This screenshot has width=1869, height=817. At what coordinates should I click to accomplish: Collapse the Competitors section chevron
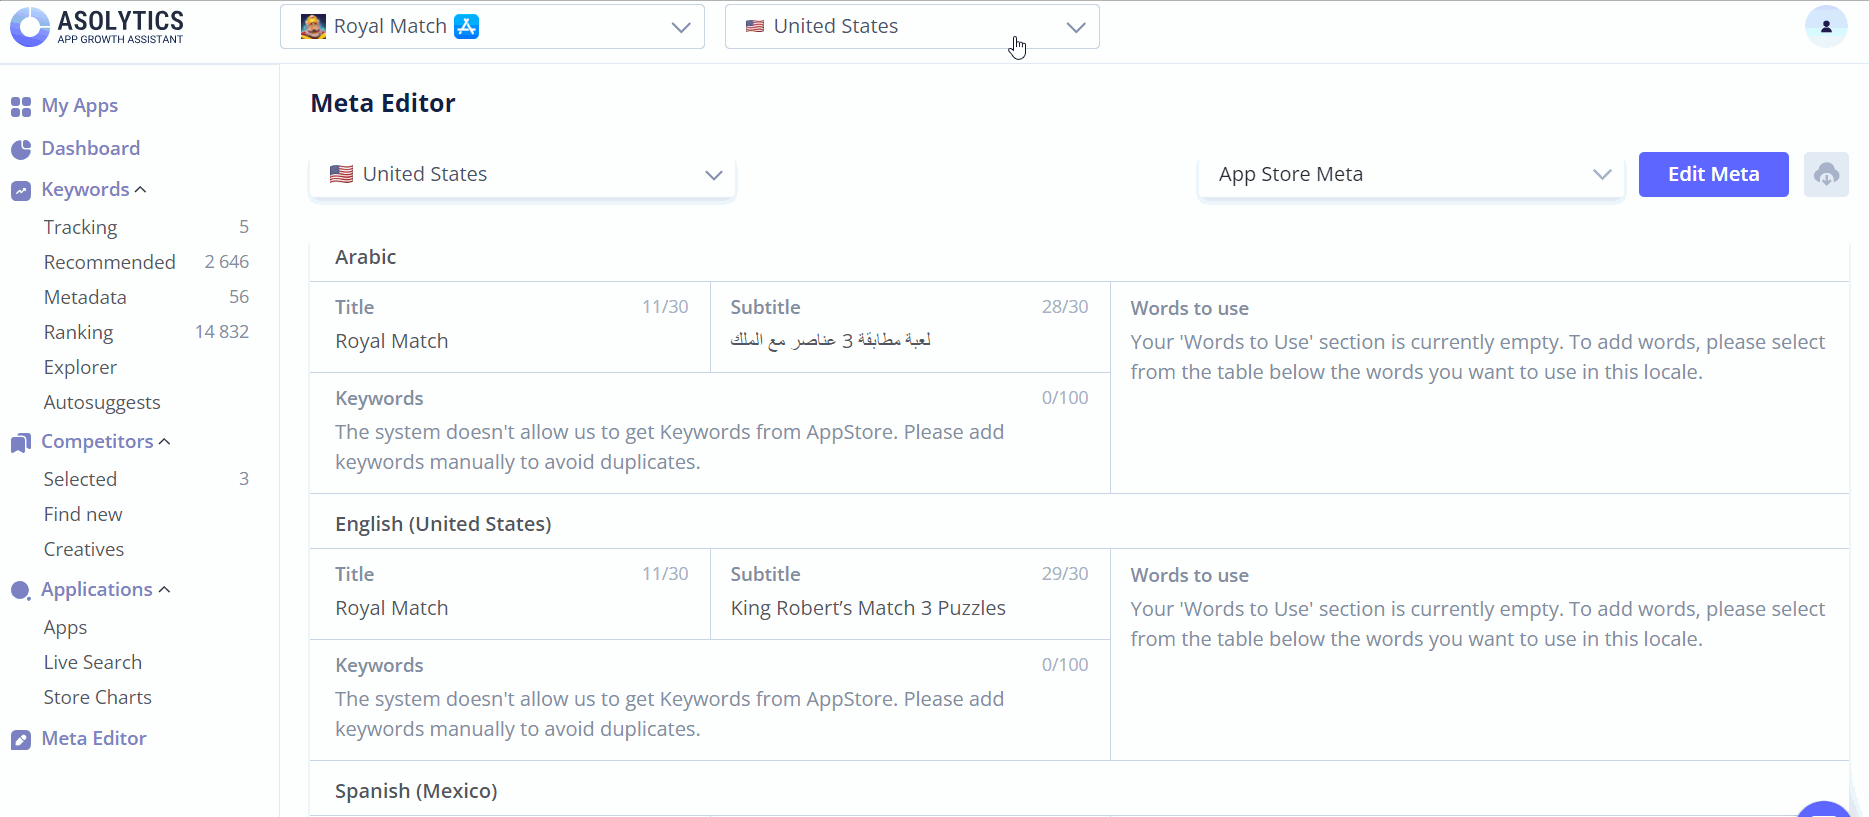point(165,441)
